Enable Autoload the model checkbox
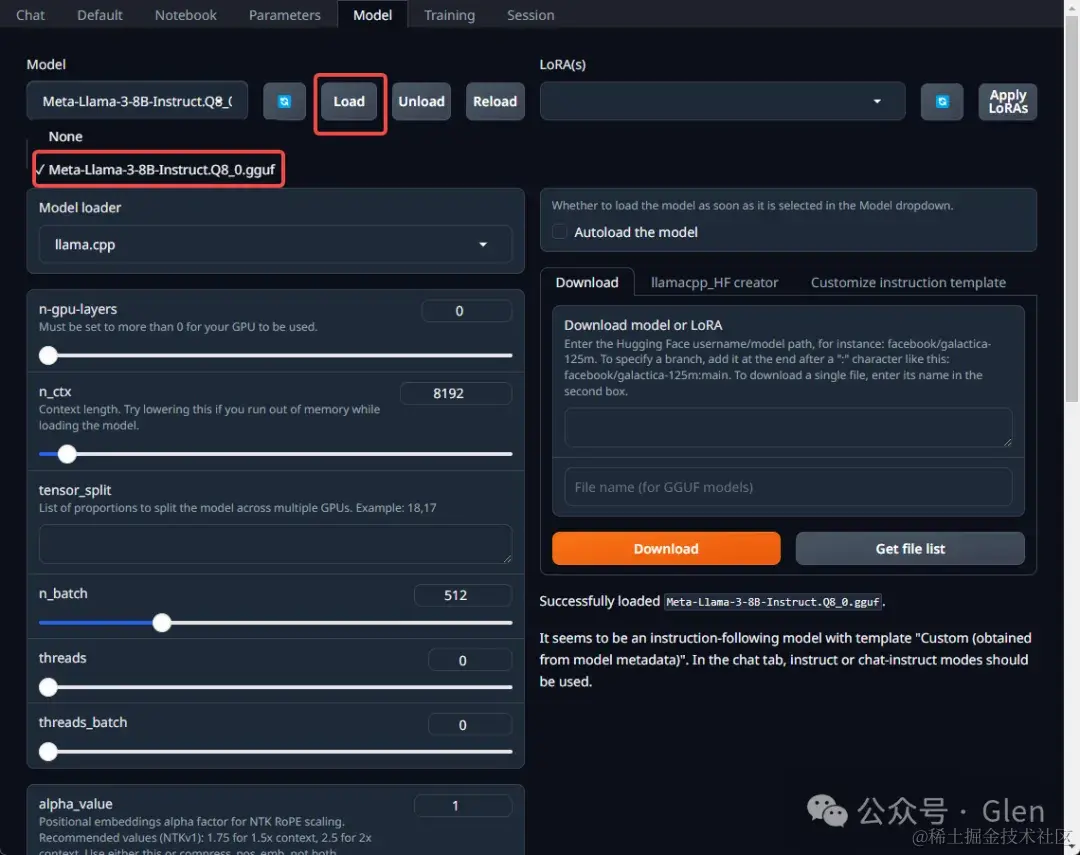Viewport: 1080px width, 855px height. pos(559,231)
